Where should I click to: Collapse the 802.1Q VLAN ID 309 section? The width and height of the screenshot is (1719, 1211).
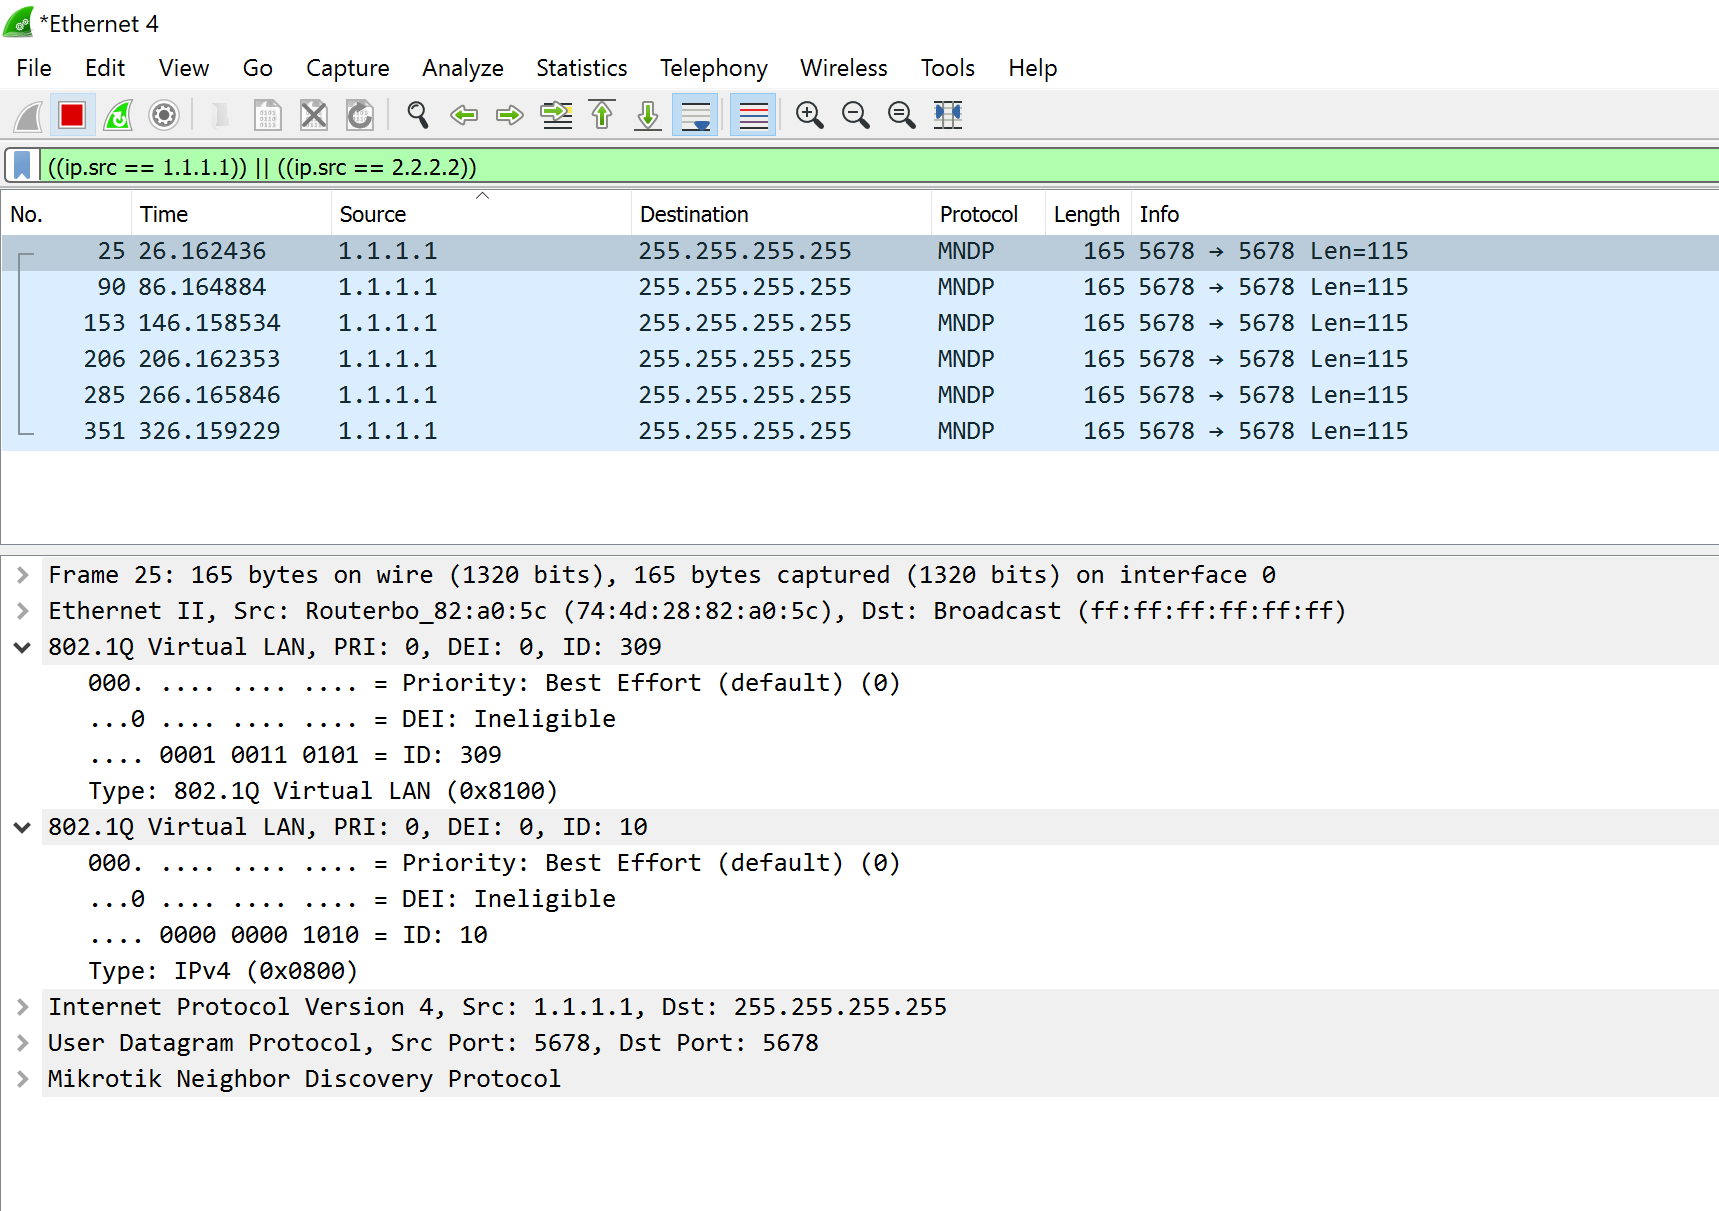click(x=22, y=647)
